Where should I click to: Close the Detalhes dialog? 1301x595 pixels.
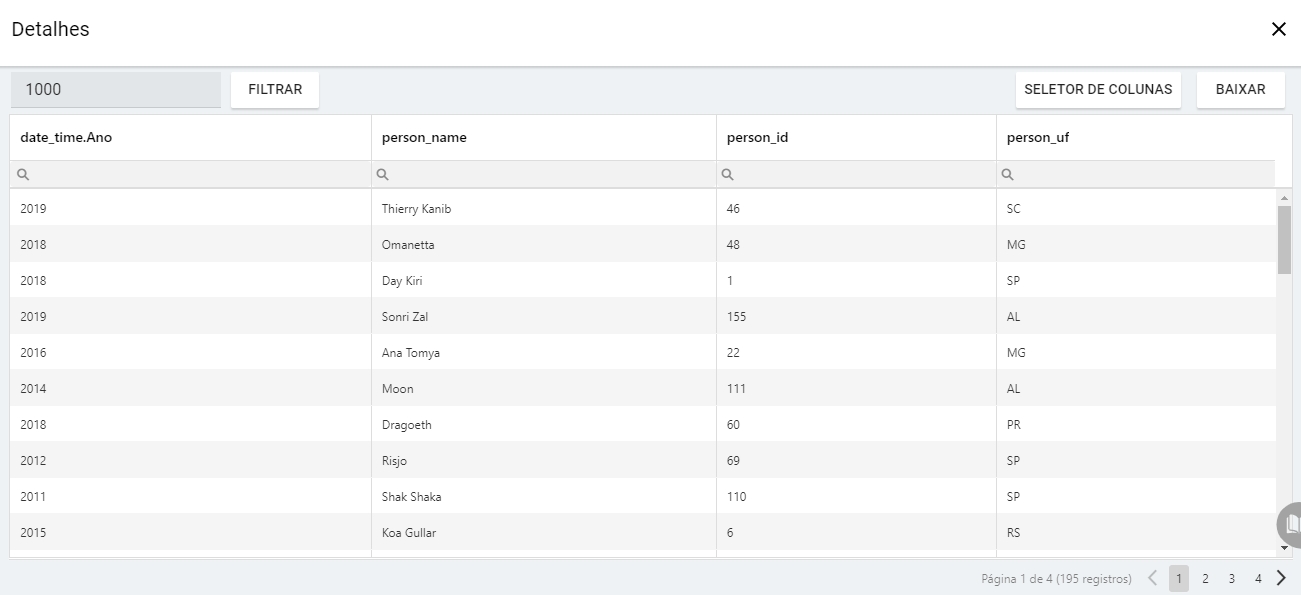point(1278,30)
